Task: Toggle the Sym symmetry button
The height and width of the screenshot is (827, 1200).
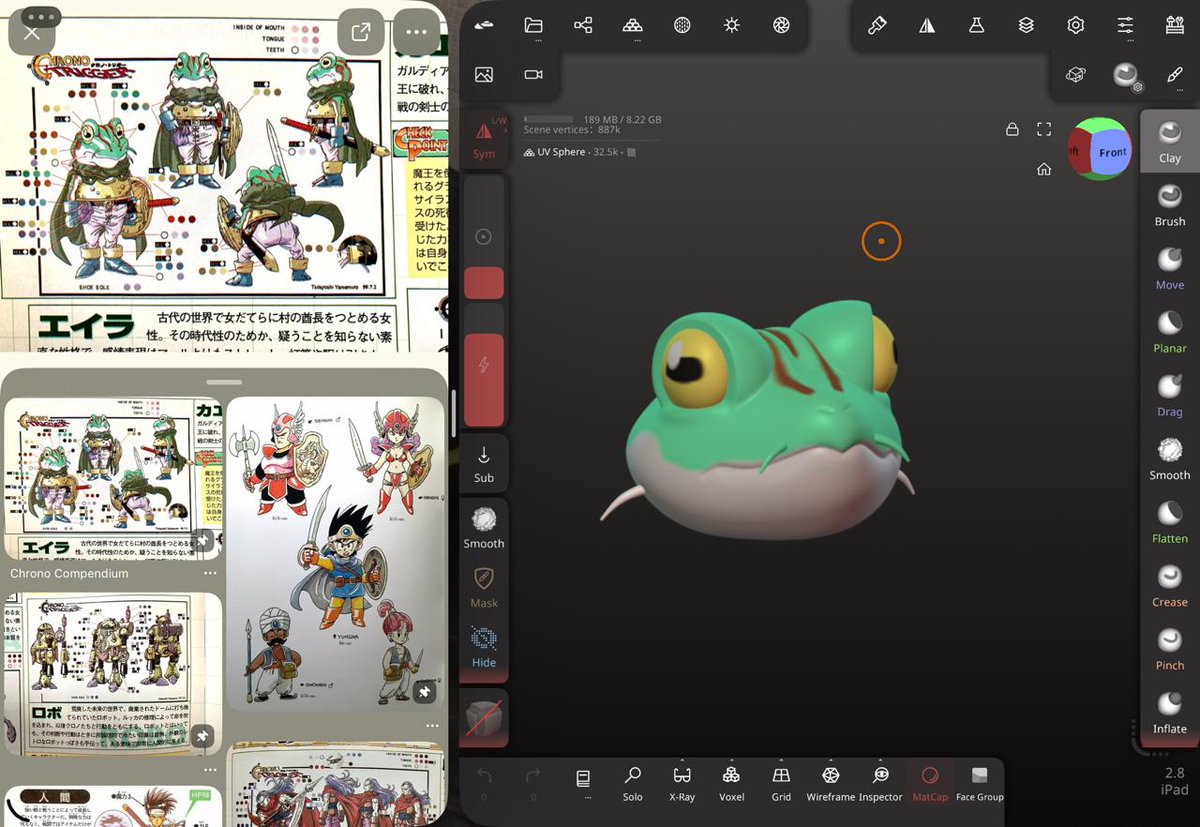Action: point(484,139)
